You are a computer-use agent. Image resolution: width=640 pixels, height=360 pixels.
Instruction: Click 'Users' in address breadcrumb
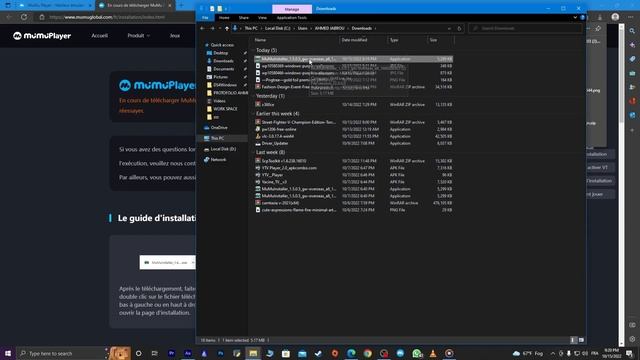(302, 29)
